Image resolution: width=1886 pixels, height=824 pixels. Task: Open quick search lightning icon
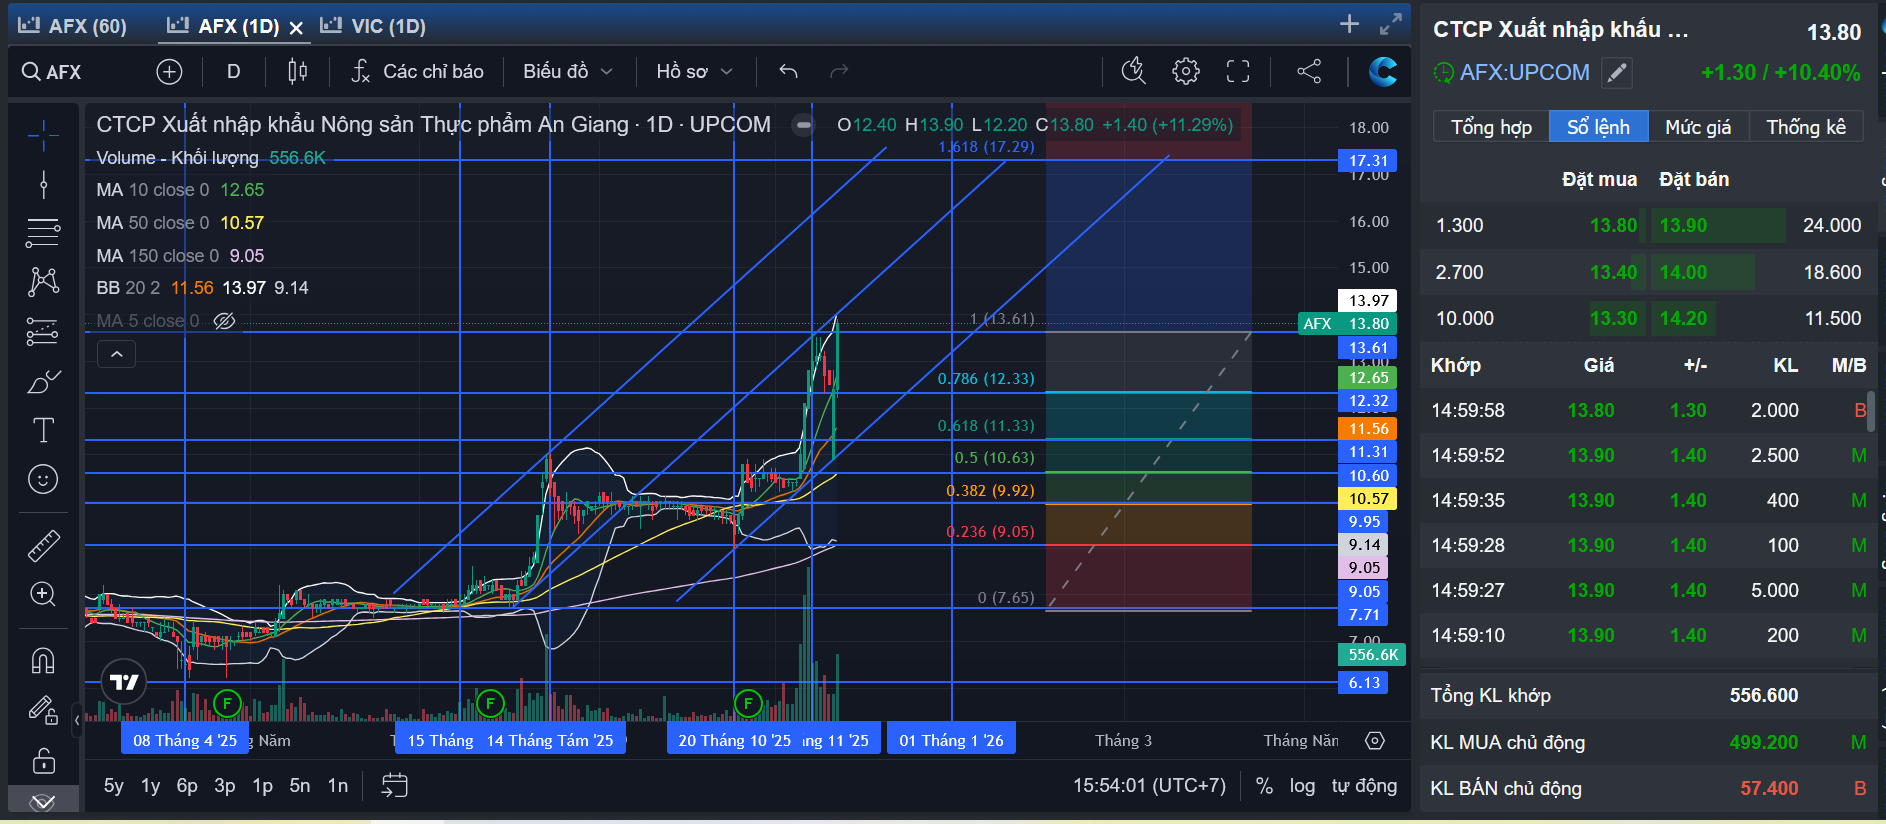pyautogui.click(x=1133, y=71)
